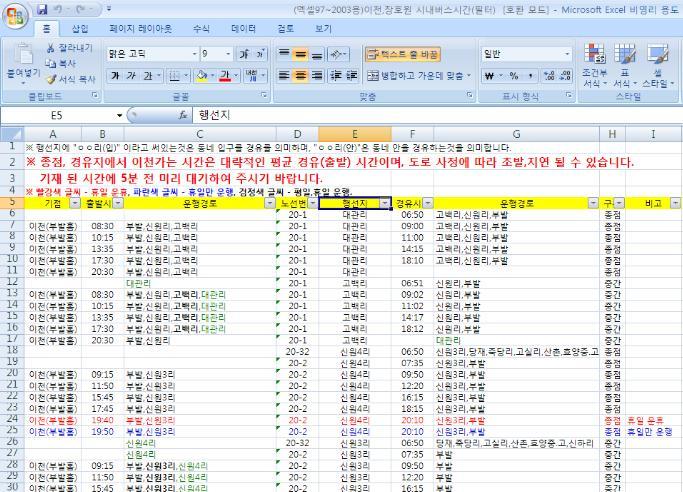683x492 pixels.
Task: Decrease the cell indent
Action: [335, 76]
